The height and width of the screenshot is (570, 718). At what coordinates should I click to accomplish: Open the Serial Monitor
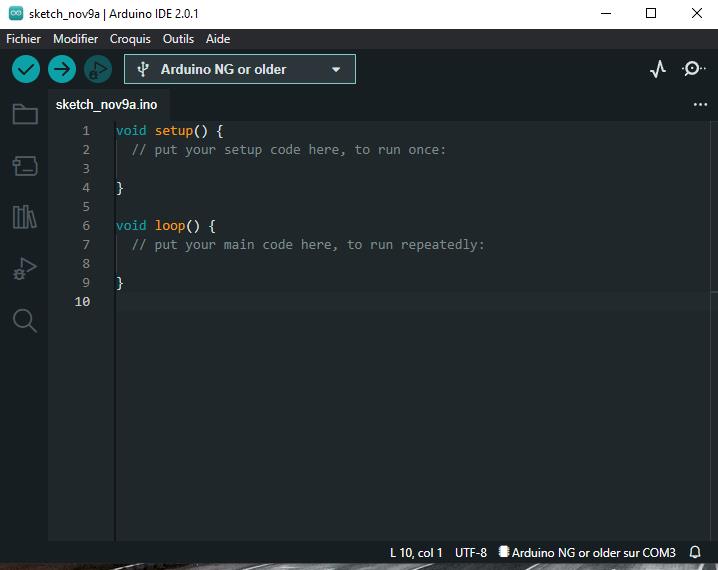693,69
